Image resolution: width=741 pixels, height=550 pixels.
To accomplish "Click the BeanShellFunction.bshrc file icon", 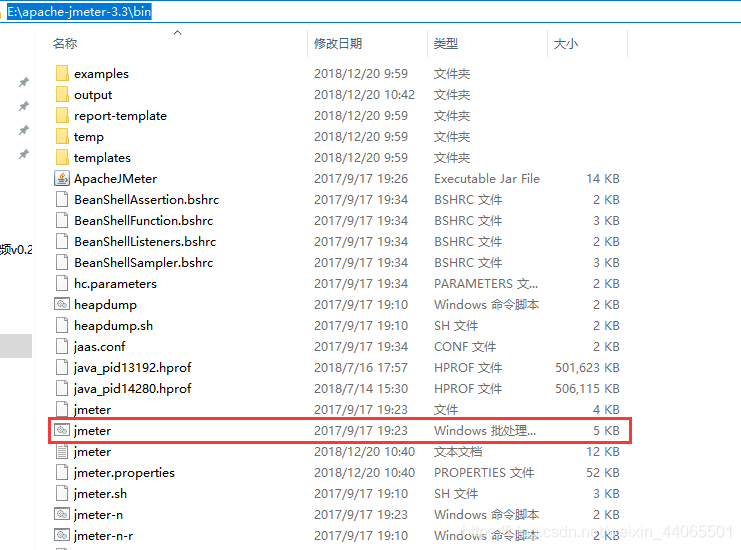I will [x=62, y=220].
